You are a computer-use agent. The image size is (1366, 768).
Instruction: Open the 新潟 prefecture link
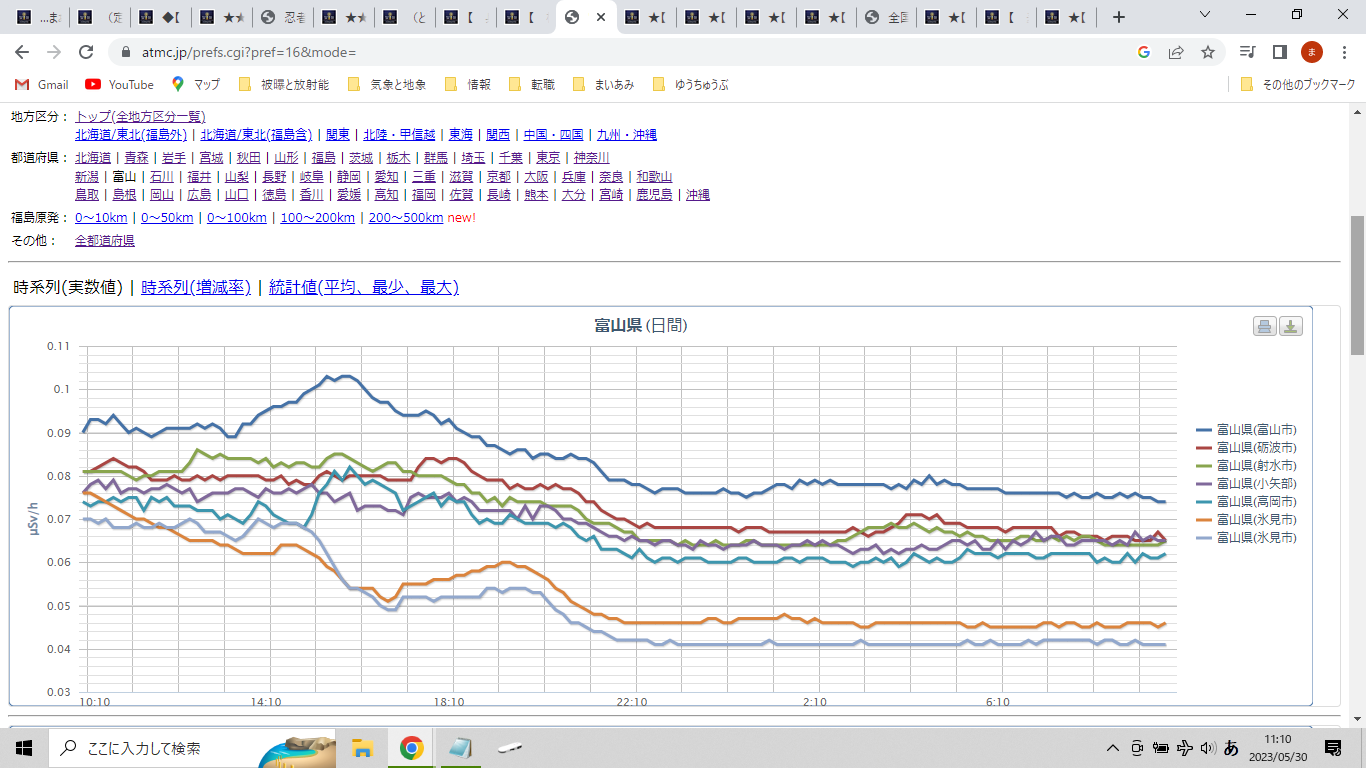click(87, 176)
